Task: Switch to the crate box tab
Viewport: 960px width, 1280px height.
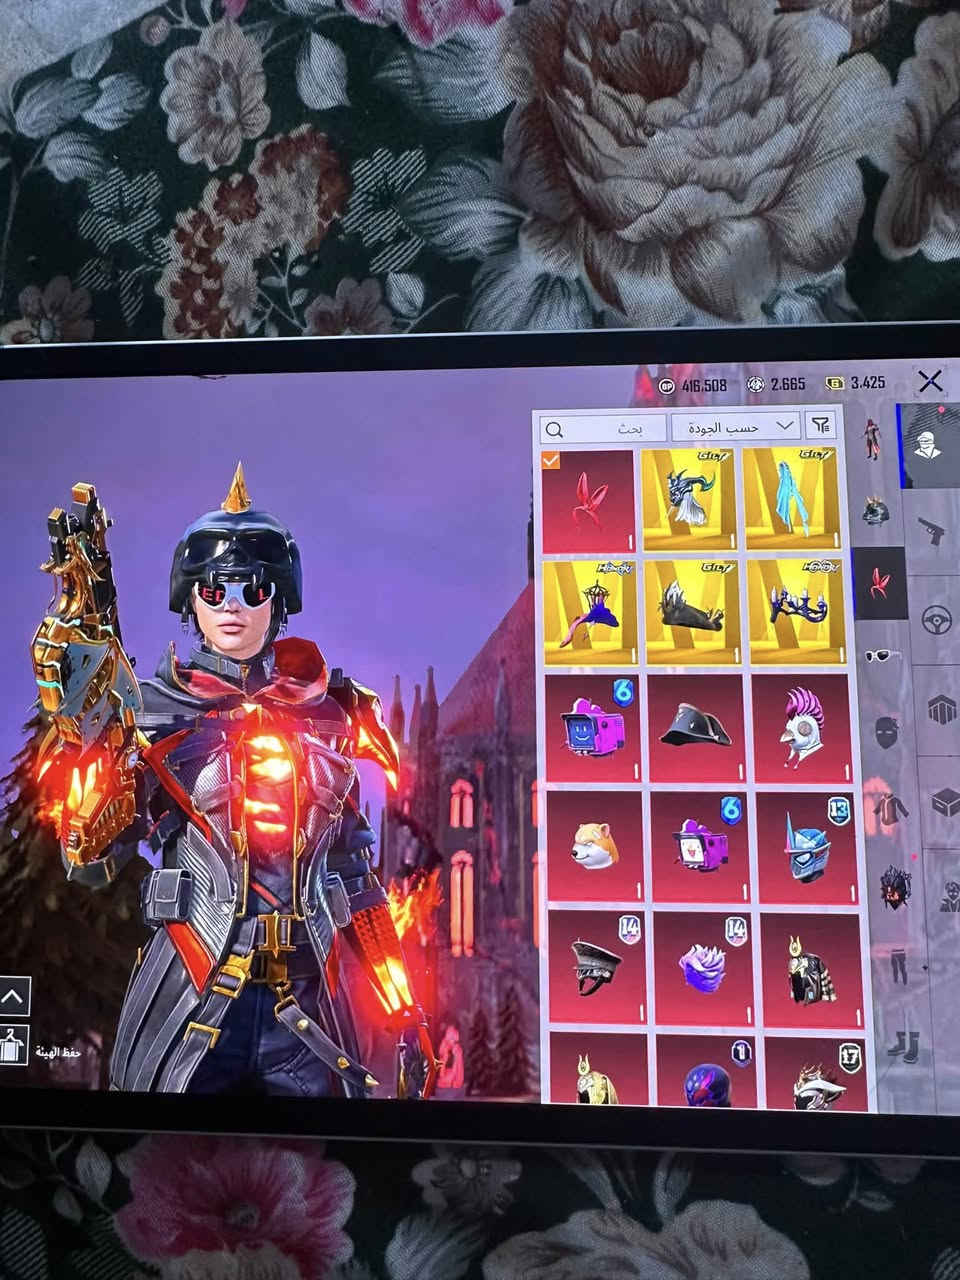Action: coord(944,801)
